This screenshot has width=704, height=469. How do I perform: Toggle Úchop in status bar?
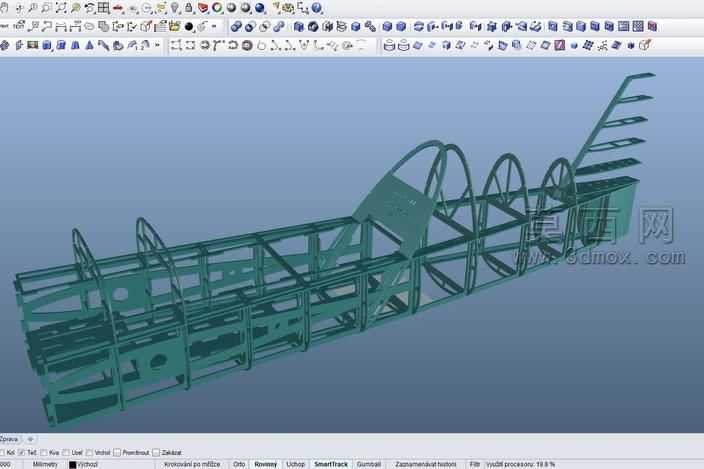click(x=295, y=464)
